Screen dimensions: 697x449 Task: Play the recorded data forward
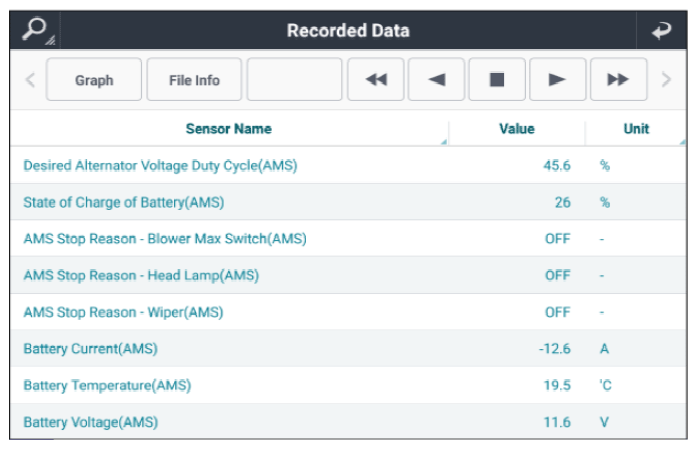pyautogui.click(x=557, y=80)
